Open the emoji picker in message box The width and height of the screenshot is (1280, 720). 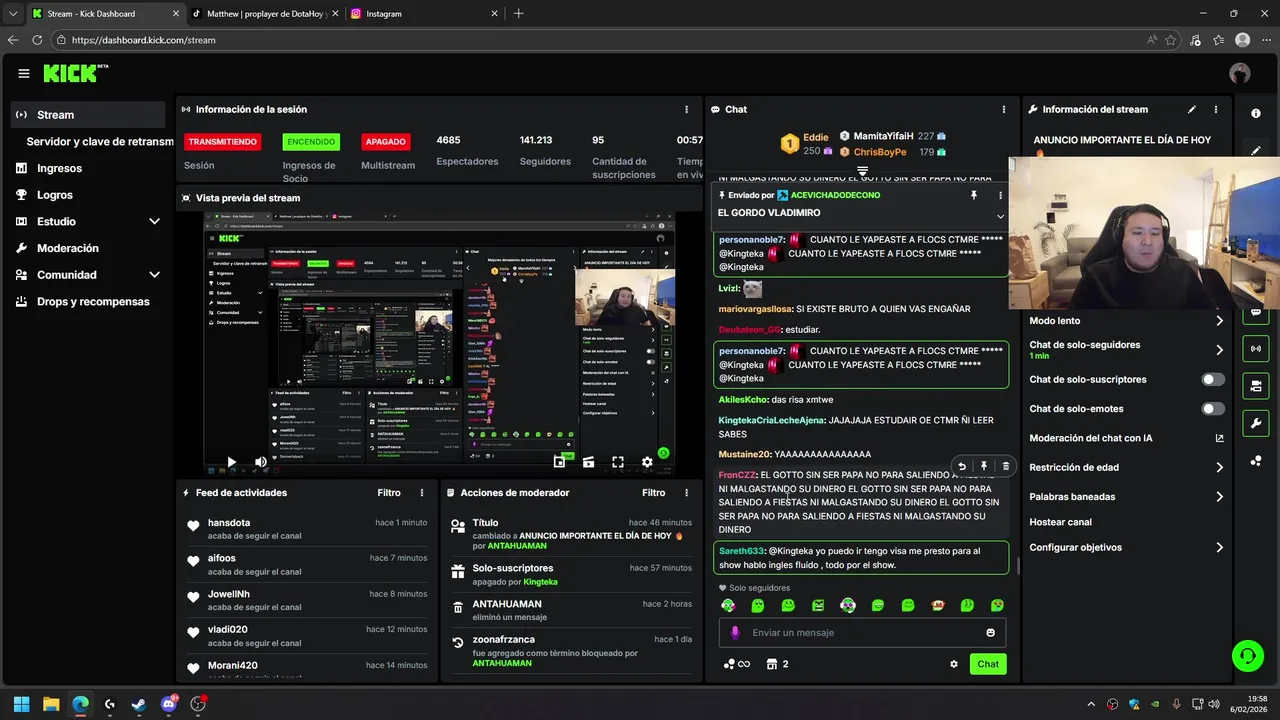pos(991,633)
